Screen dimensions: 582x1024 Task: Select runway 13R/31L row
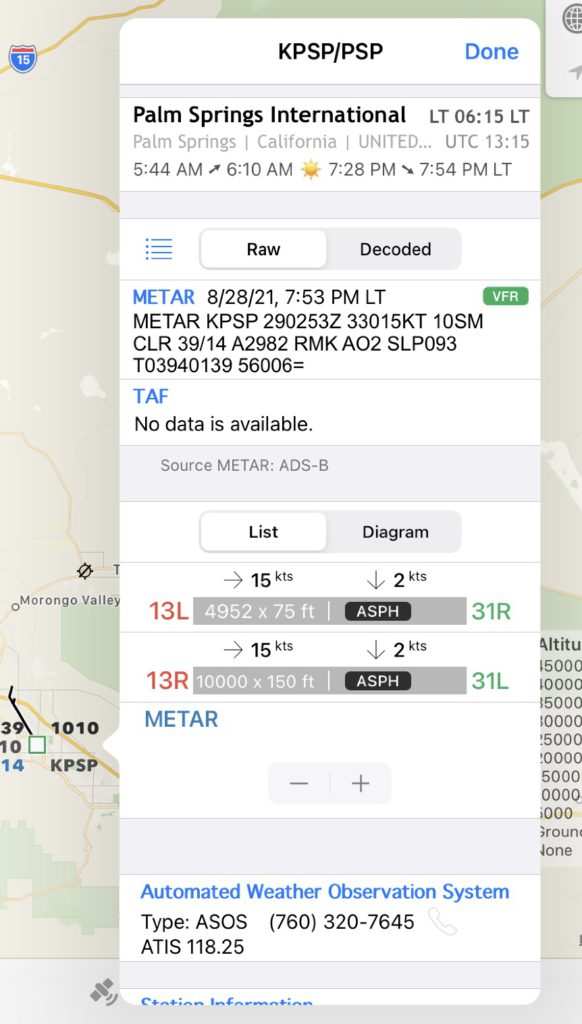pos(330,667)
